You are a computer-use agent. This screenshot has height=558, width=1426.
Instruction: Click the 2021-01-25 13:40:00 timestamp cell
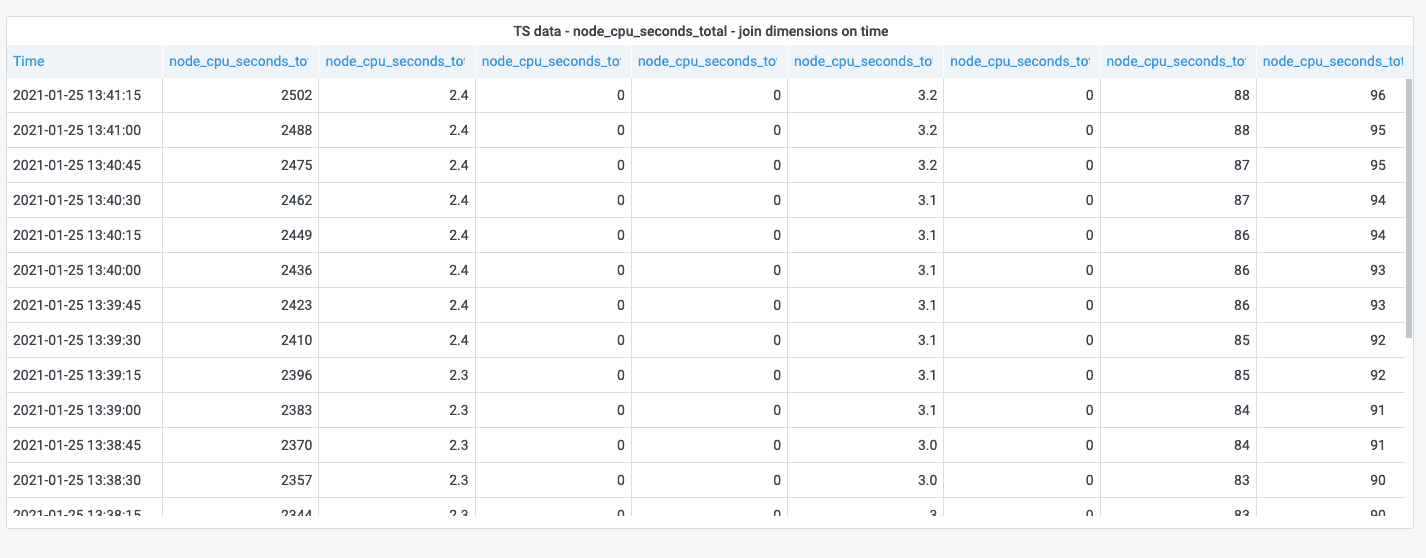[76, 270]
